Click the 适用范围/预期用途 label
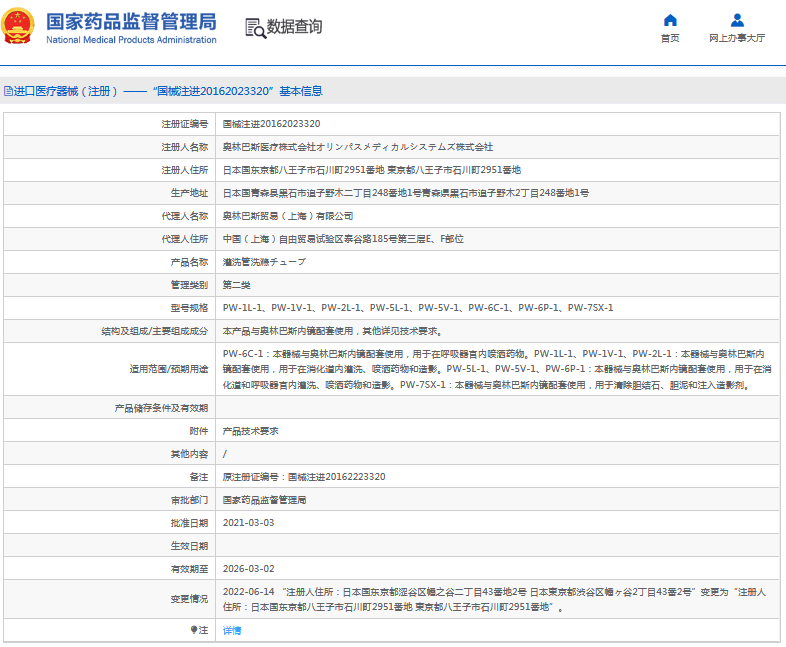The height and width of the screenshot is (647, 786). coord(168,369)
